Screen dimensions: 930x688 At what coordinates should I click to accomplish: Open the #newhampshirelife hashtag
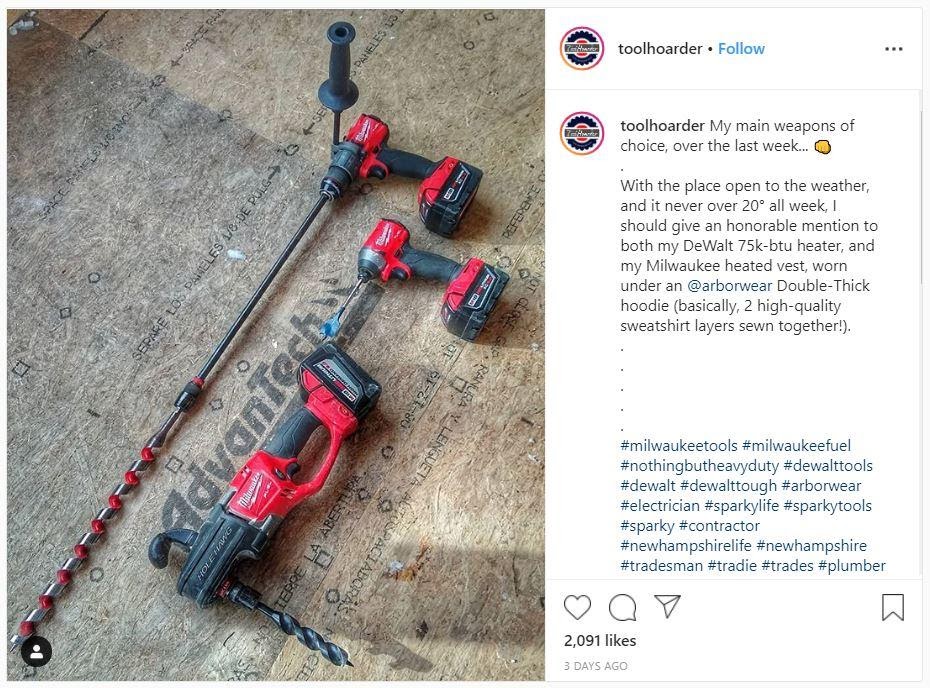pos(686,546)
